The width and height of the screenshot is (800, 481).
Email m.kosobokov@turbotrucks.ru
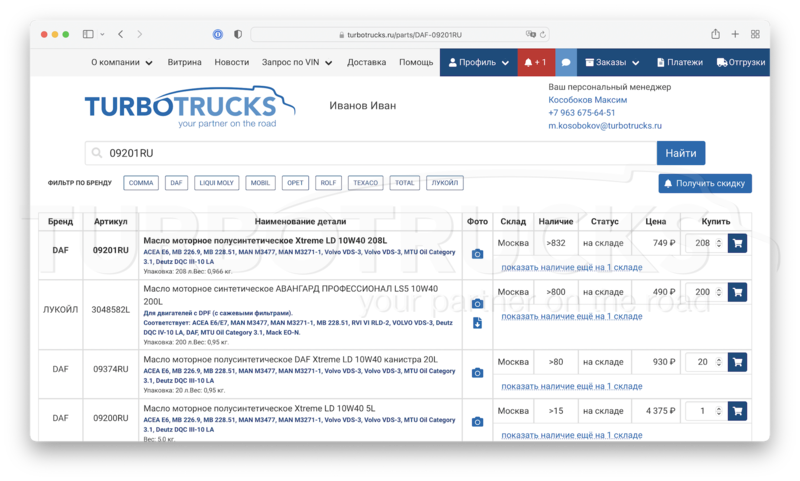[x=605, y=125]
